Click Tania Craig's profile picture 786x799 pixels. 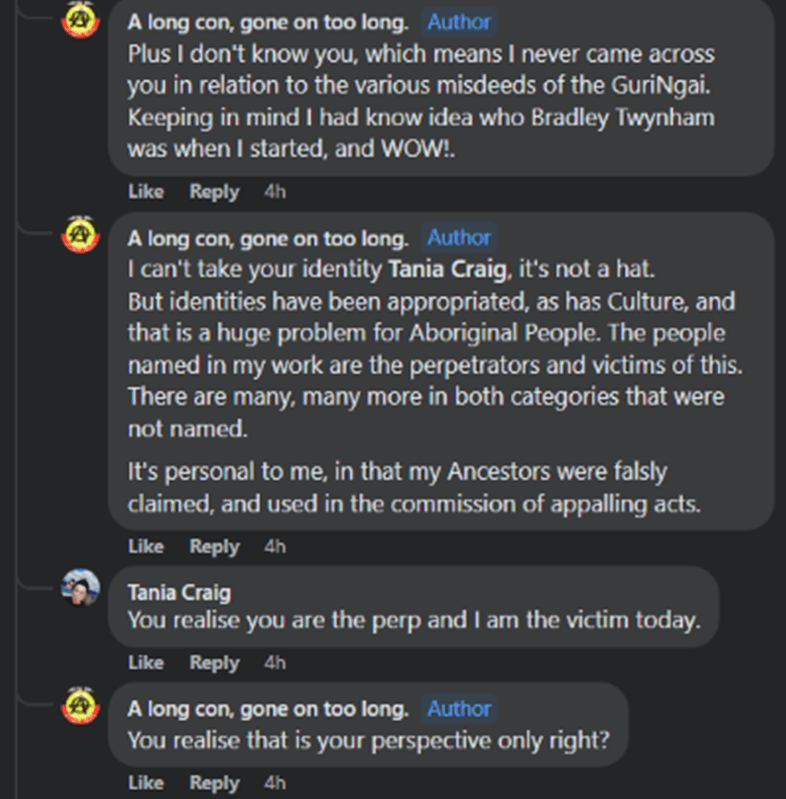(x=80, y=588)
